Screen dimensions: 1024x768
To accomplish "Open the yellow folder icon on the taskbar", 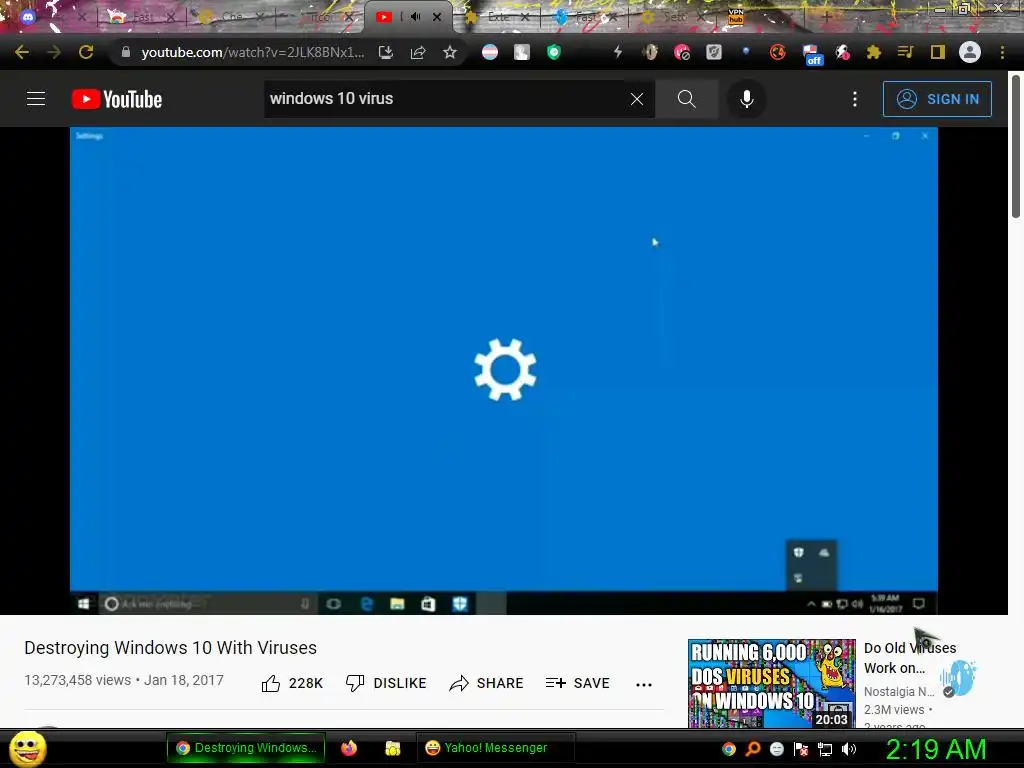I will coord(392,748).
